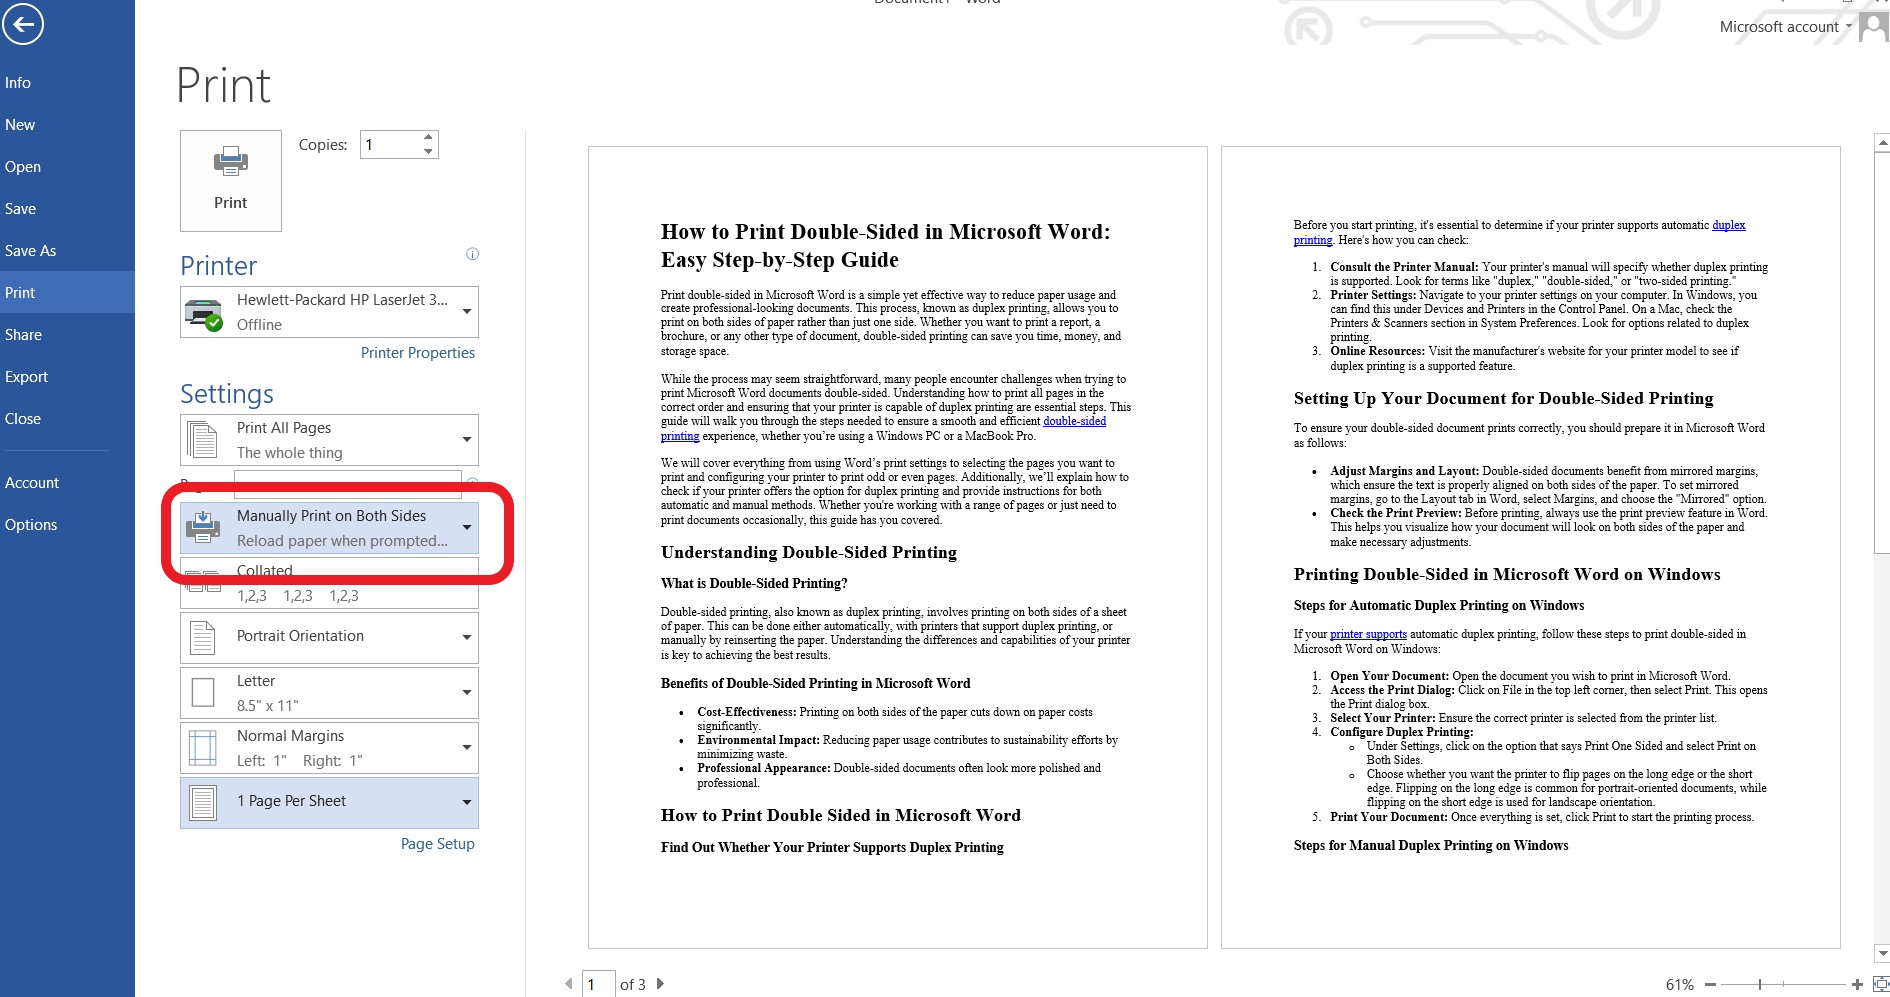Image resolution: width=1890 pixels, height=997 pixels.
Task: Click the next page arrow below the preview
Action: pyautogui.click(x=660, y=984)
